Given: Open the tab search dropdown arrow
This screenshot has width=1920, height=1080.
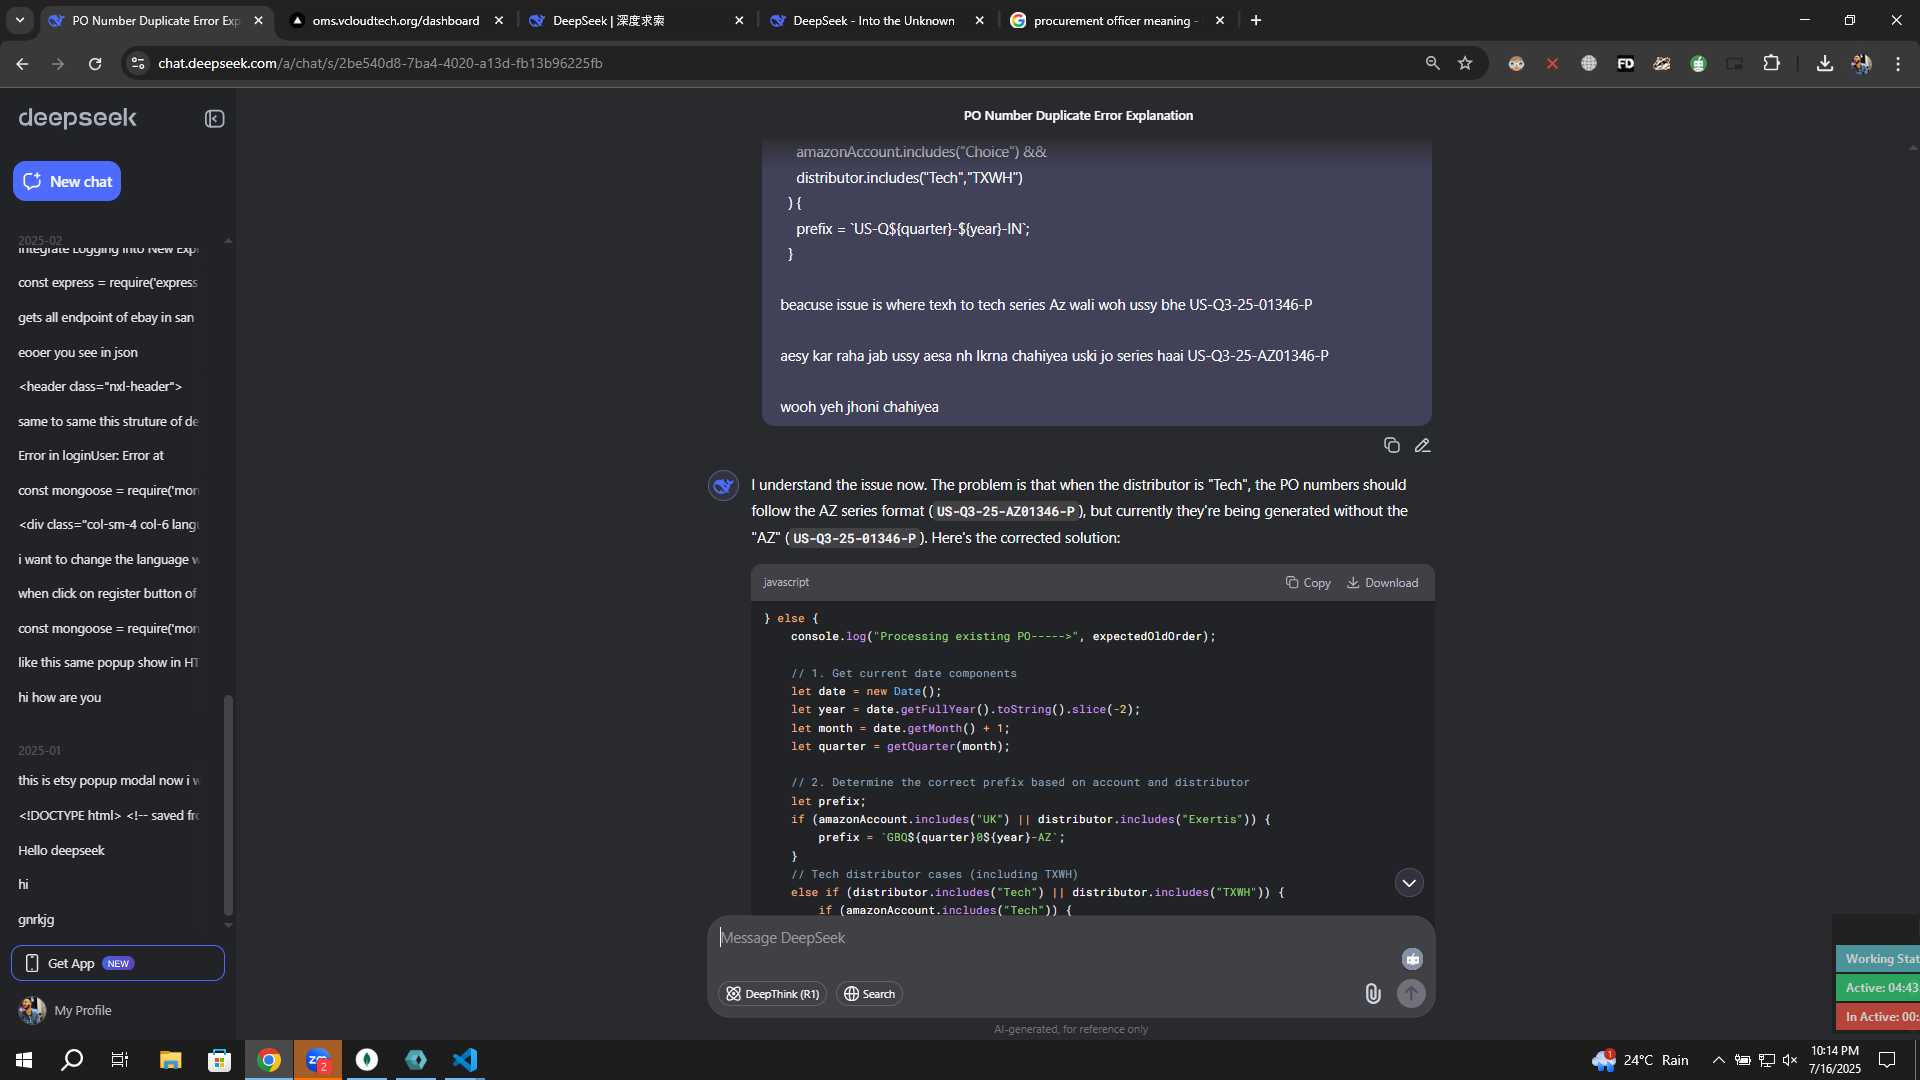Looking at the screenshot, I should [20, 20].
